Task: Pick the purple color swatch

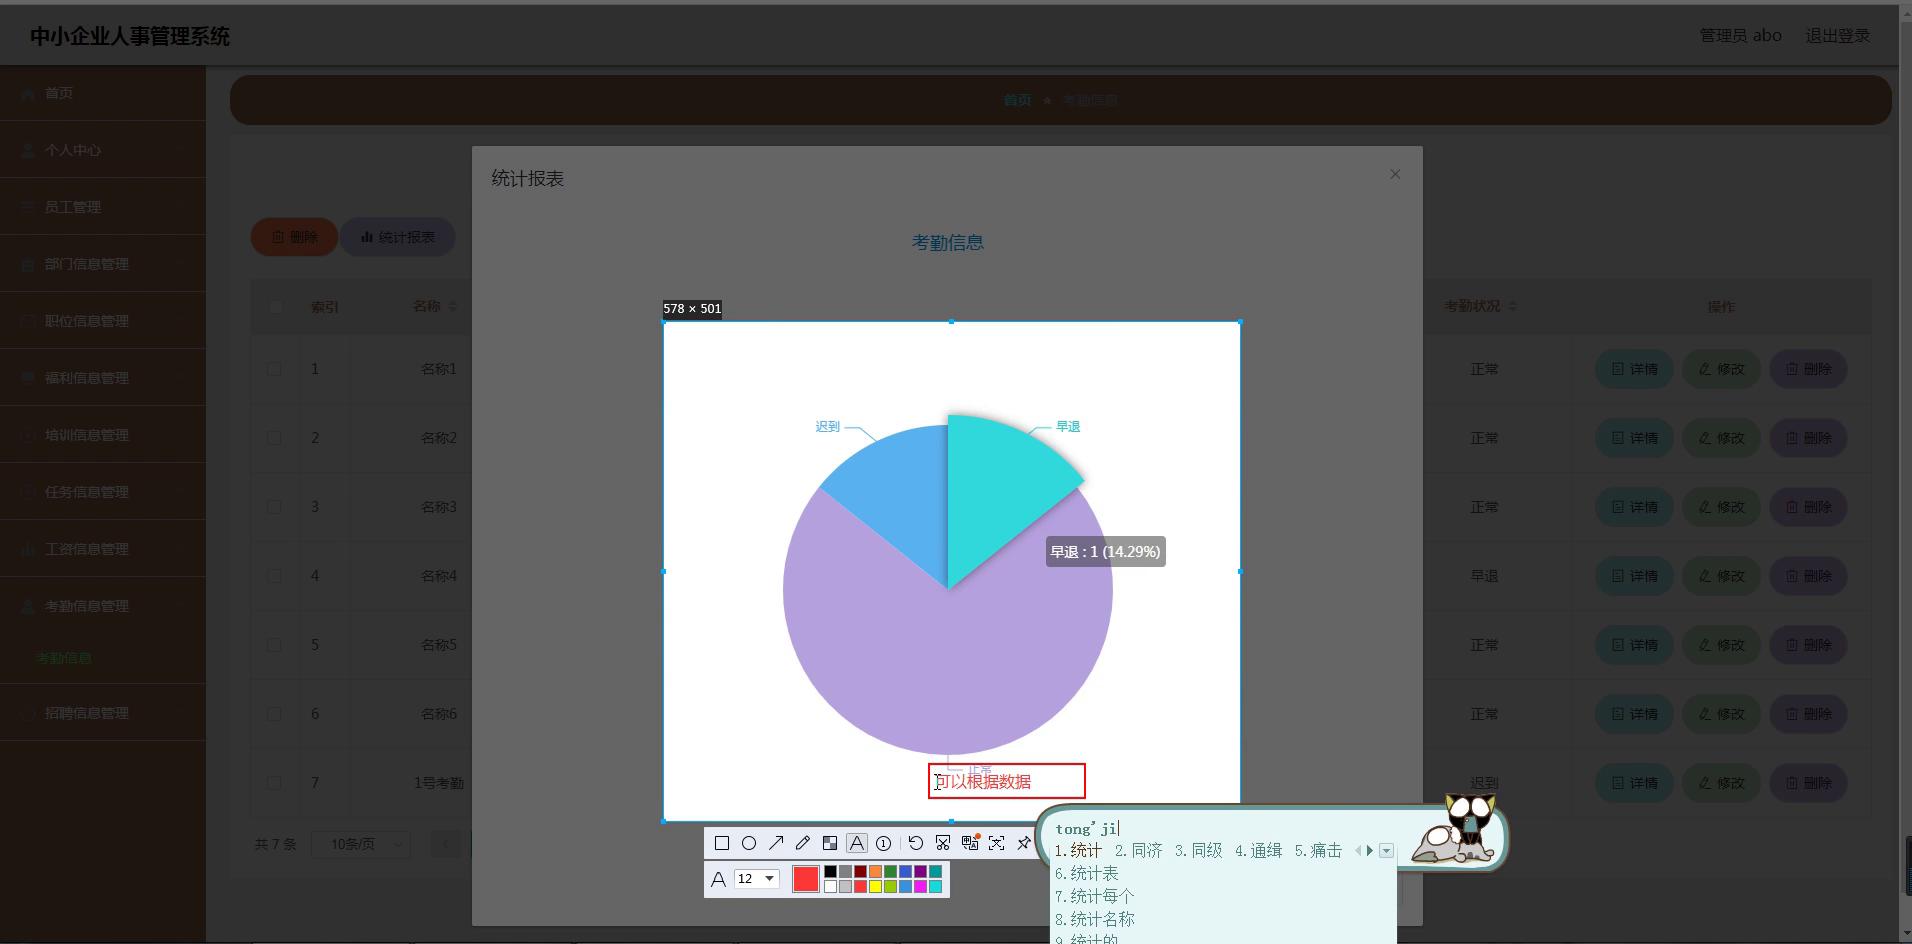Action: tap(920, 872)
